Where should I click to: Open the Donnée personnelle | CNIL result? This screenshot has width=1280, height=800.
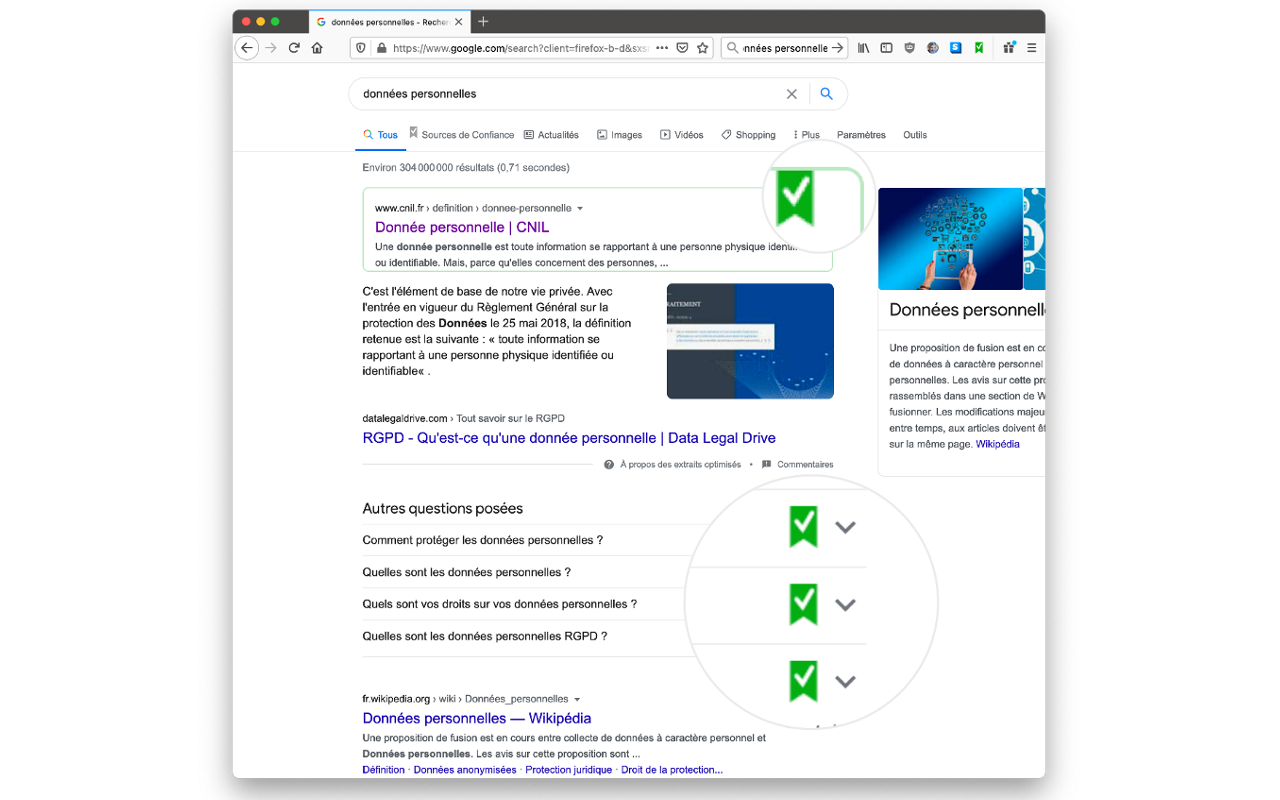tap(462, 227)
